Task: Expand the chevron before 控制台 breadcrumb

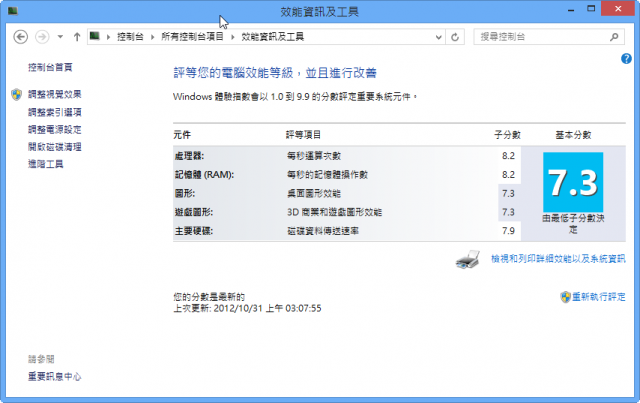Action: (109, 37)
